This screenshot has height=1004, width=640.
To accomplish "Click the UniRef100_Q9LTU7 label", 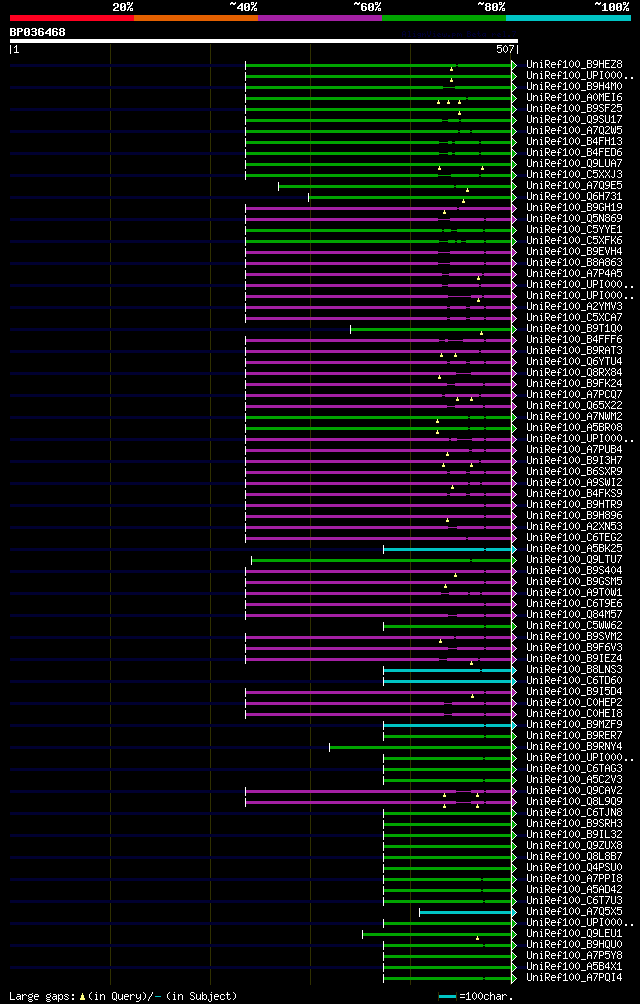I will [x=574, y=560].
